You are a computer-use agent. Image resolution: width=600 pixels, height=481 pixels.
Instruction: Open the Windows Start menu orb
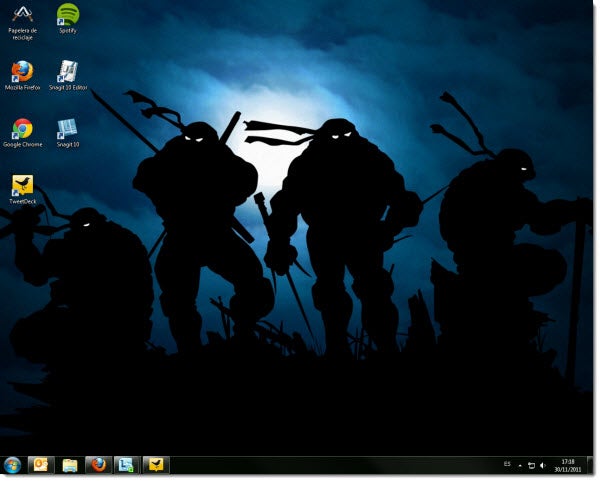point(13,465)
